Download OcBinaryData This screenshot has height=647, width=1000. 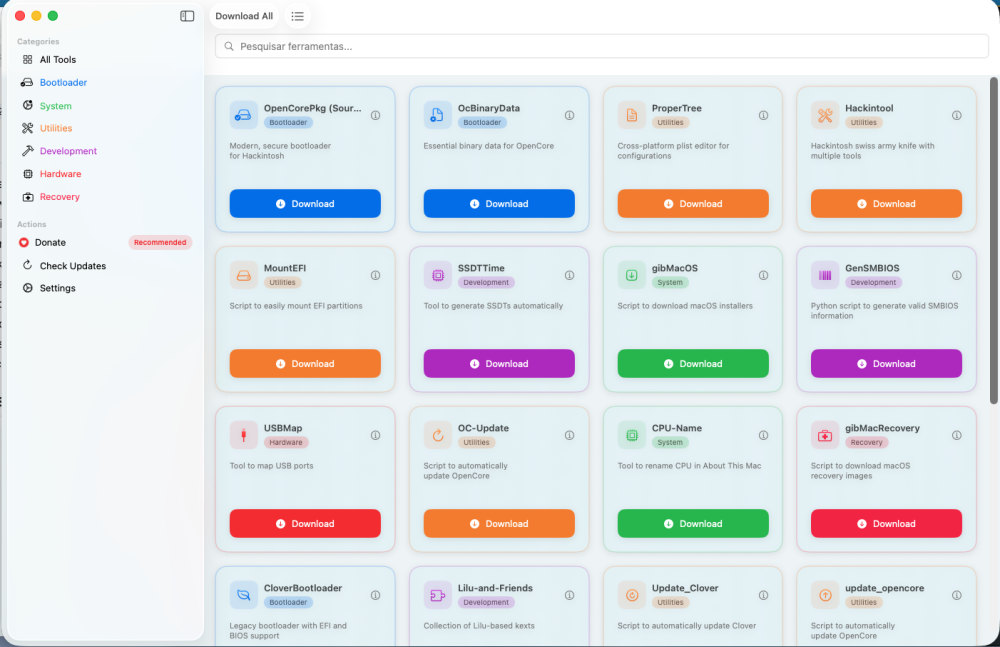499,204
